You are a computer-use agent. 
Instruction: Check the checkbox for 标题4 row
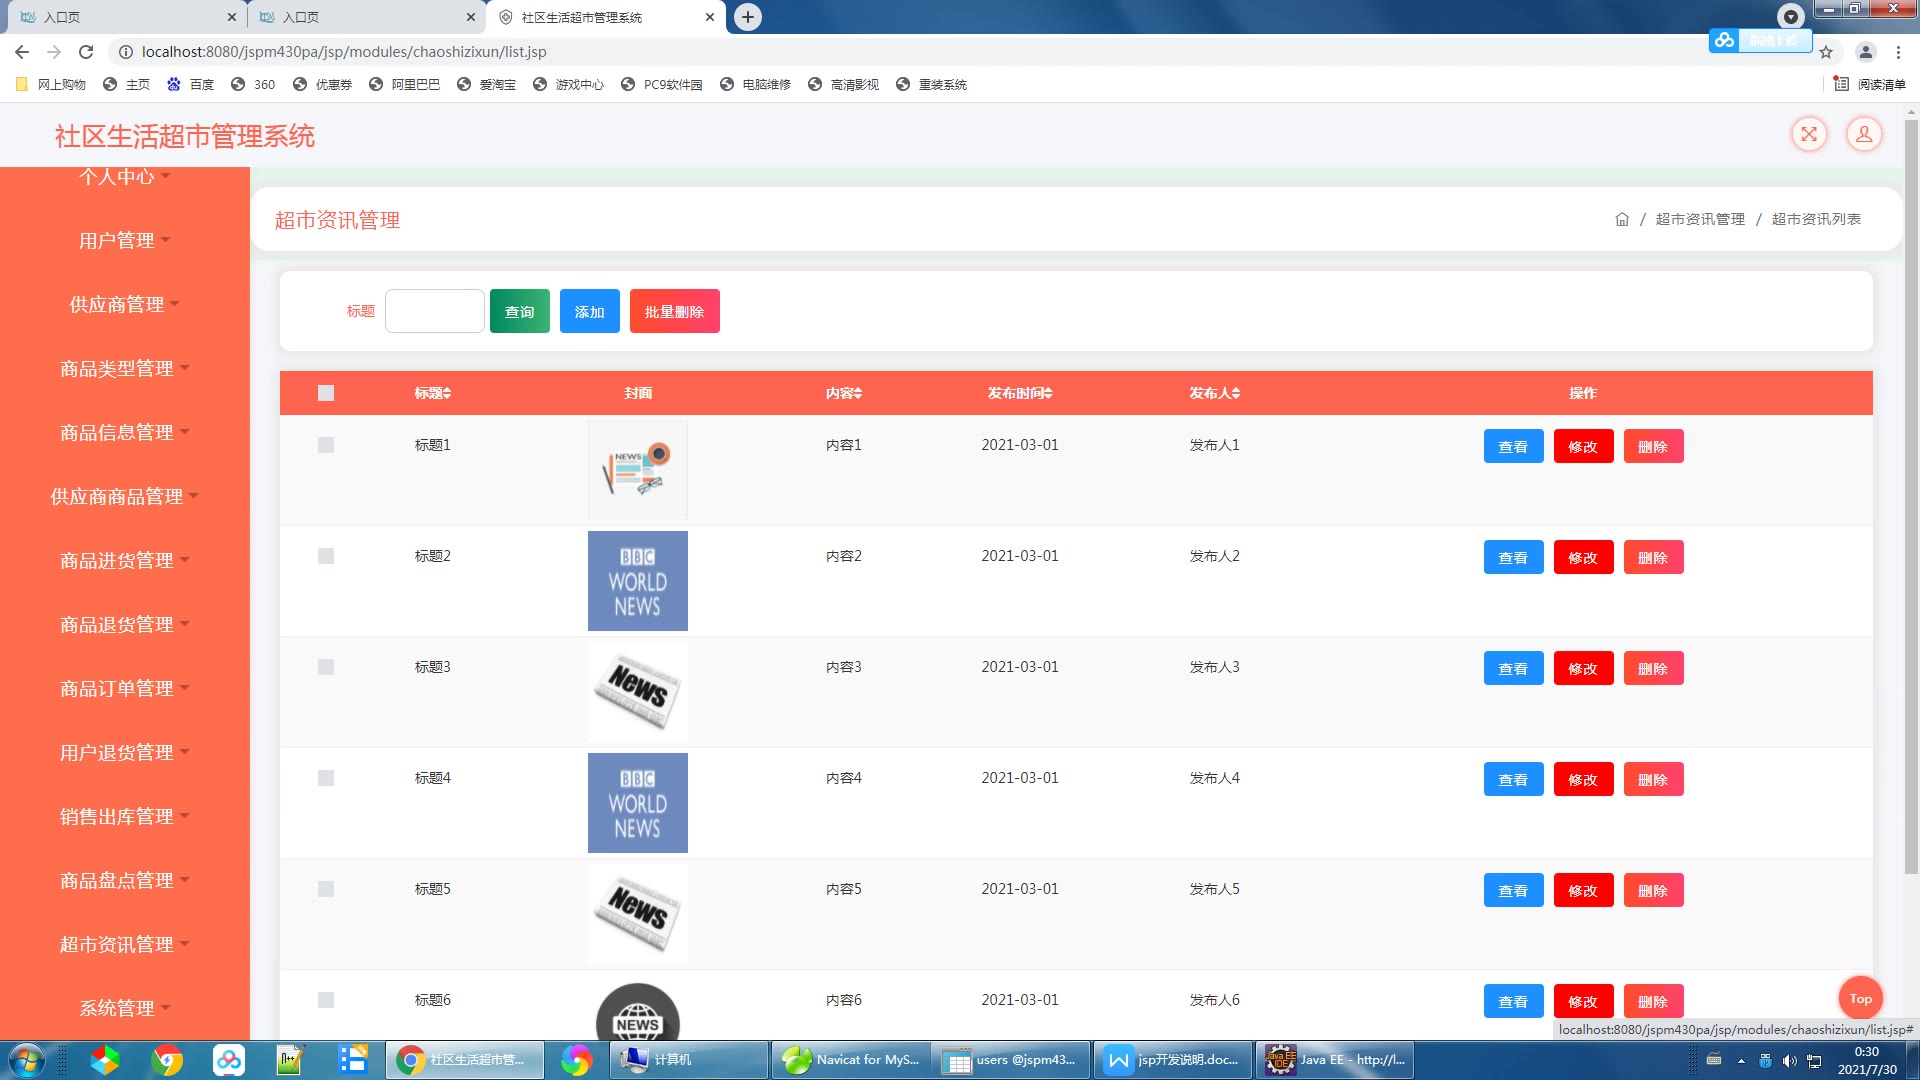(326, 778)
